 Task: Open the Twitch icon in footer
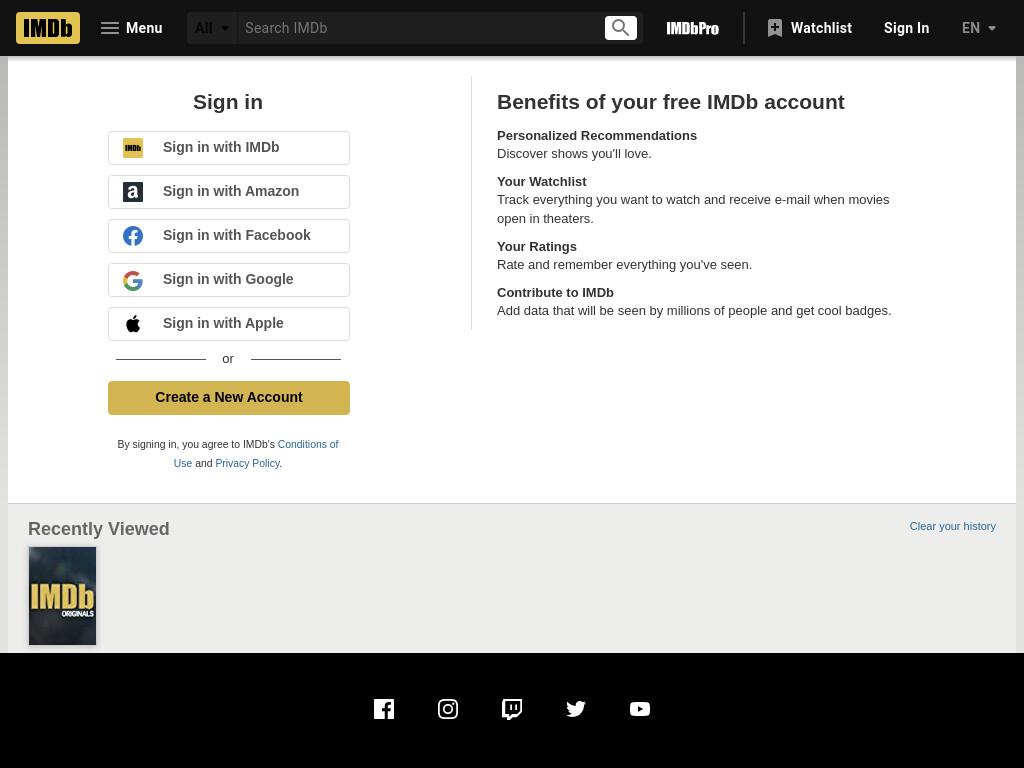[512, 709]
